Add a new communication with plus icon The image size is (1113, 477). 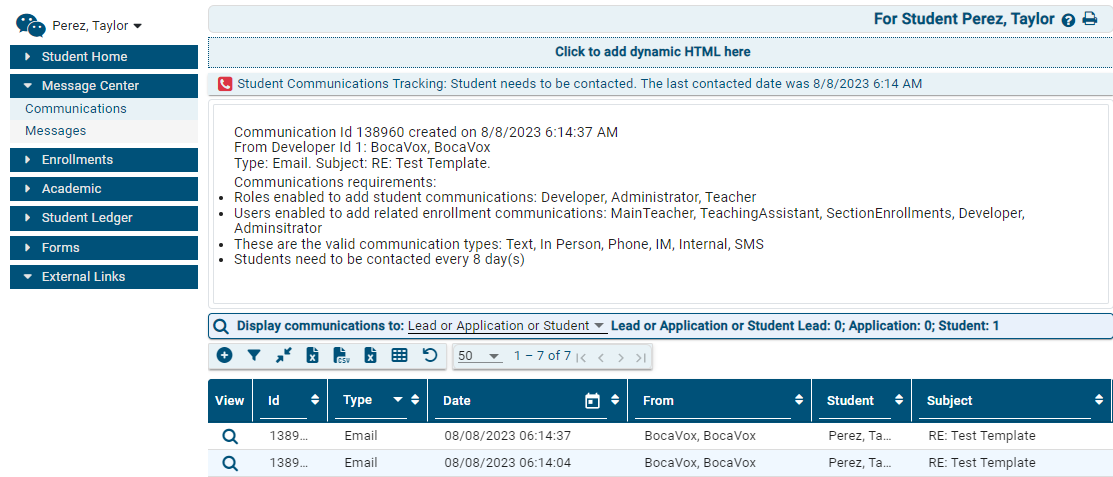tap(224, 356)
